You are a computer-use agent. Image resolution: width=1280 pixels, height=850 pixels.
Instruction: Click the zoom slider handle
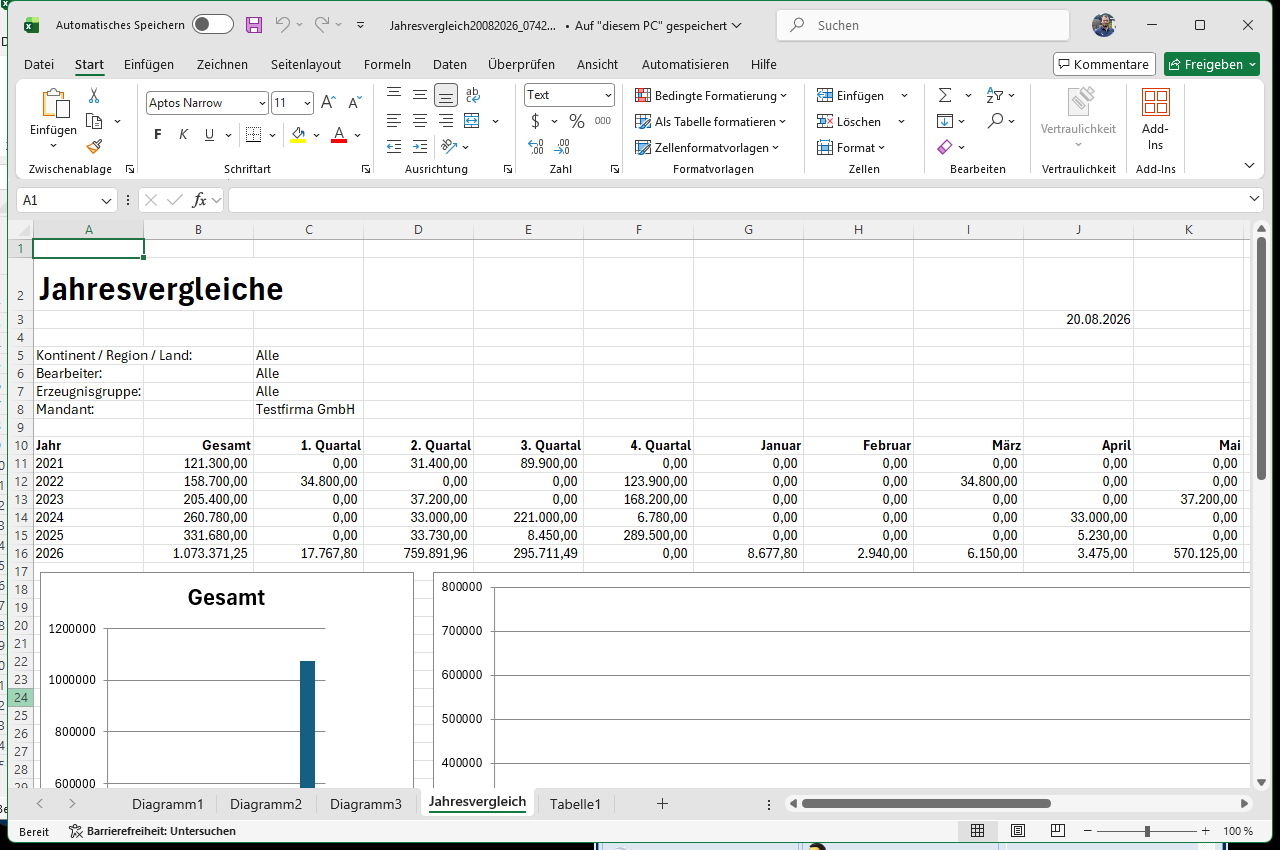(x=1147, y=831)
